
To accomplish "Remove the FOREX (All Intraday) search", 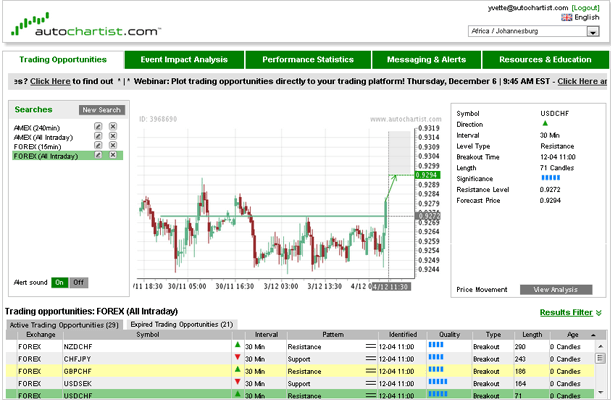I will [x=113, y=156].
